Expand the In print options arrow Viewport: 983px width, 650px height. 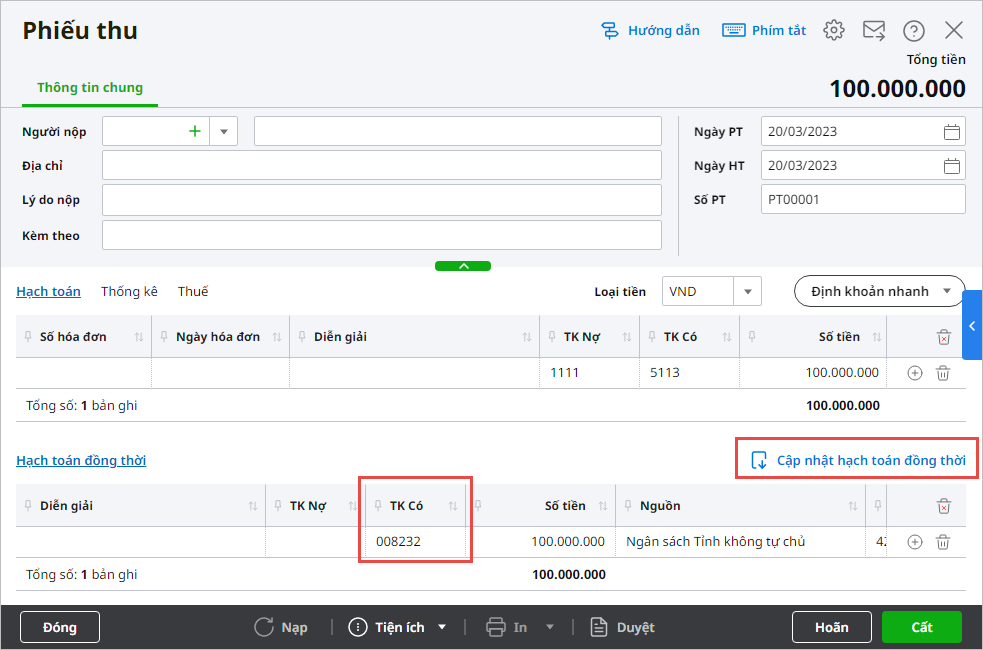(x=550, y=627)
